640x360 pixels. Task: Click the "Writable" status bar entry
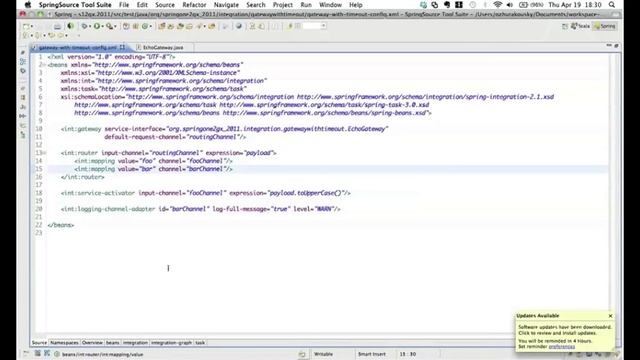point(323,354)
